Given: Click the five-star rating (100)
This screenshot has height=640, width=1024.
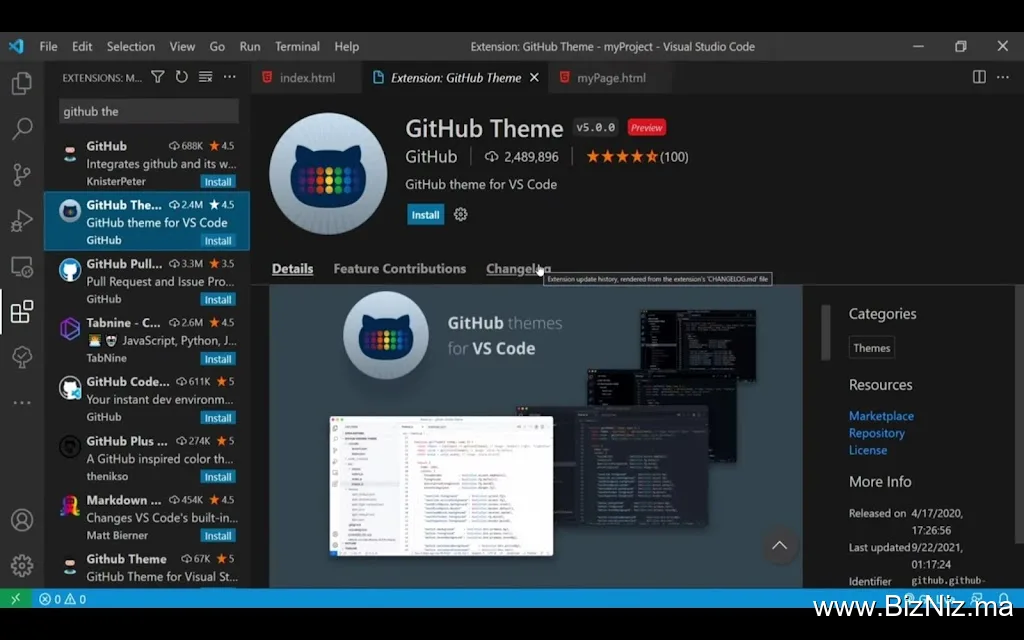Looking at the screenshot, I should [x=637, y=157].
